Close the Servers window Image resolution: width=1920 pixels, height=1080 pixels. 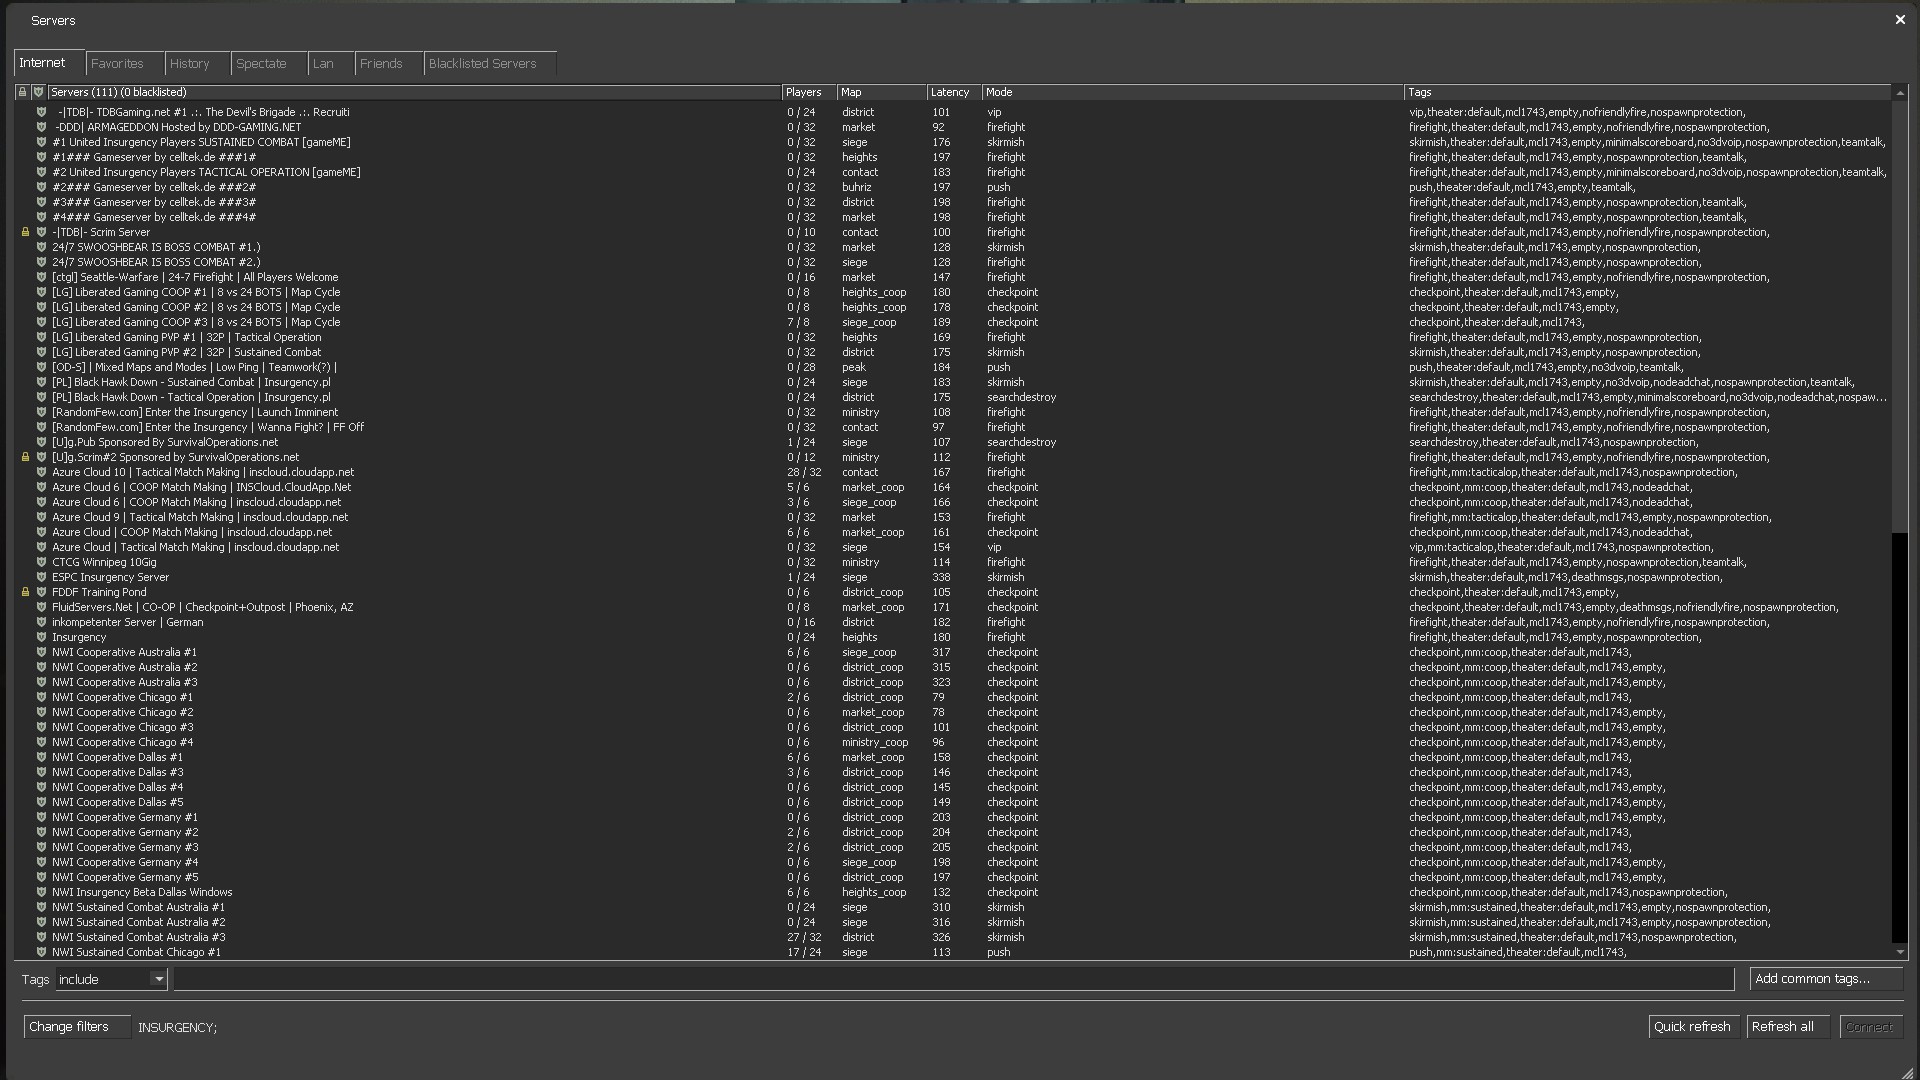point(1900,20)
